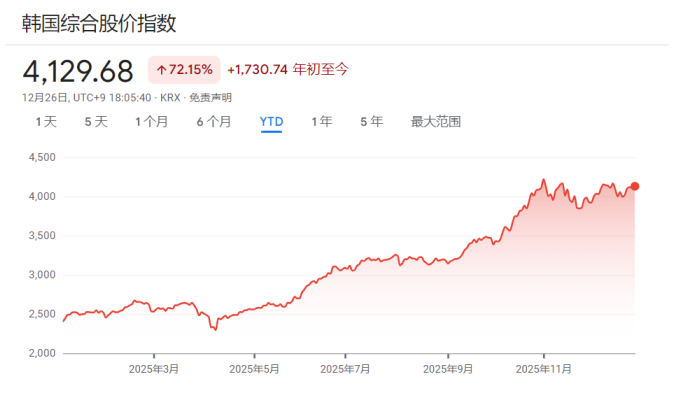Select the 1天 time range tab
The image size is (685, 399).
[46, 121]
